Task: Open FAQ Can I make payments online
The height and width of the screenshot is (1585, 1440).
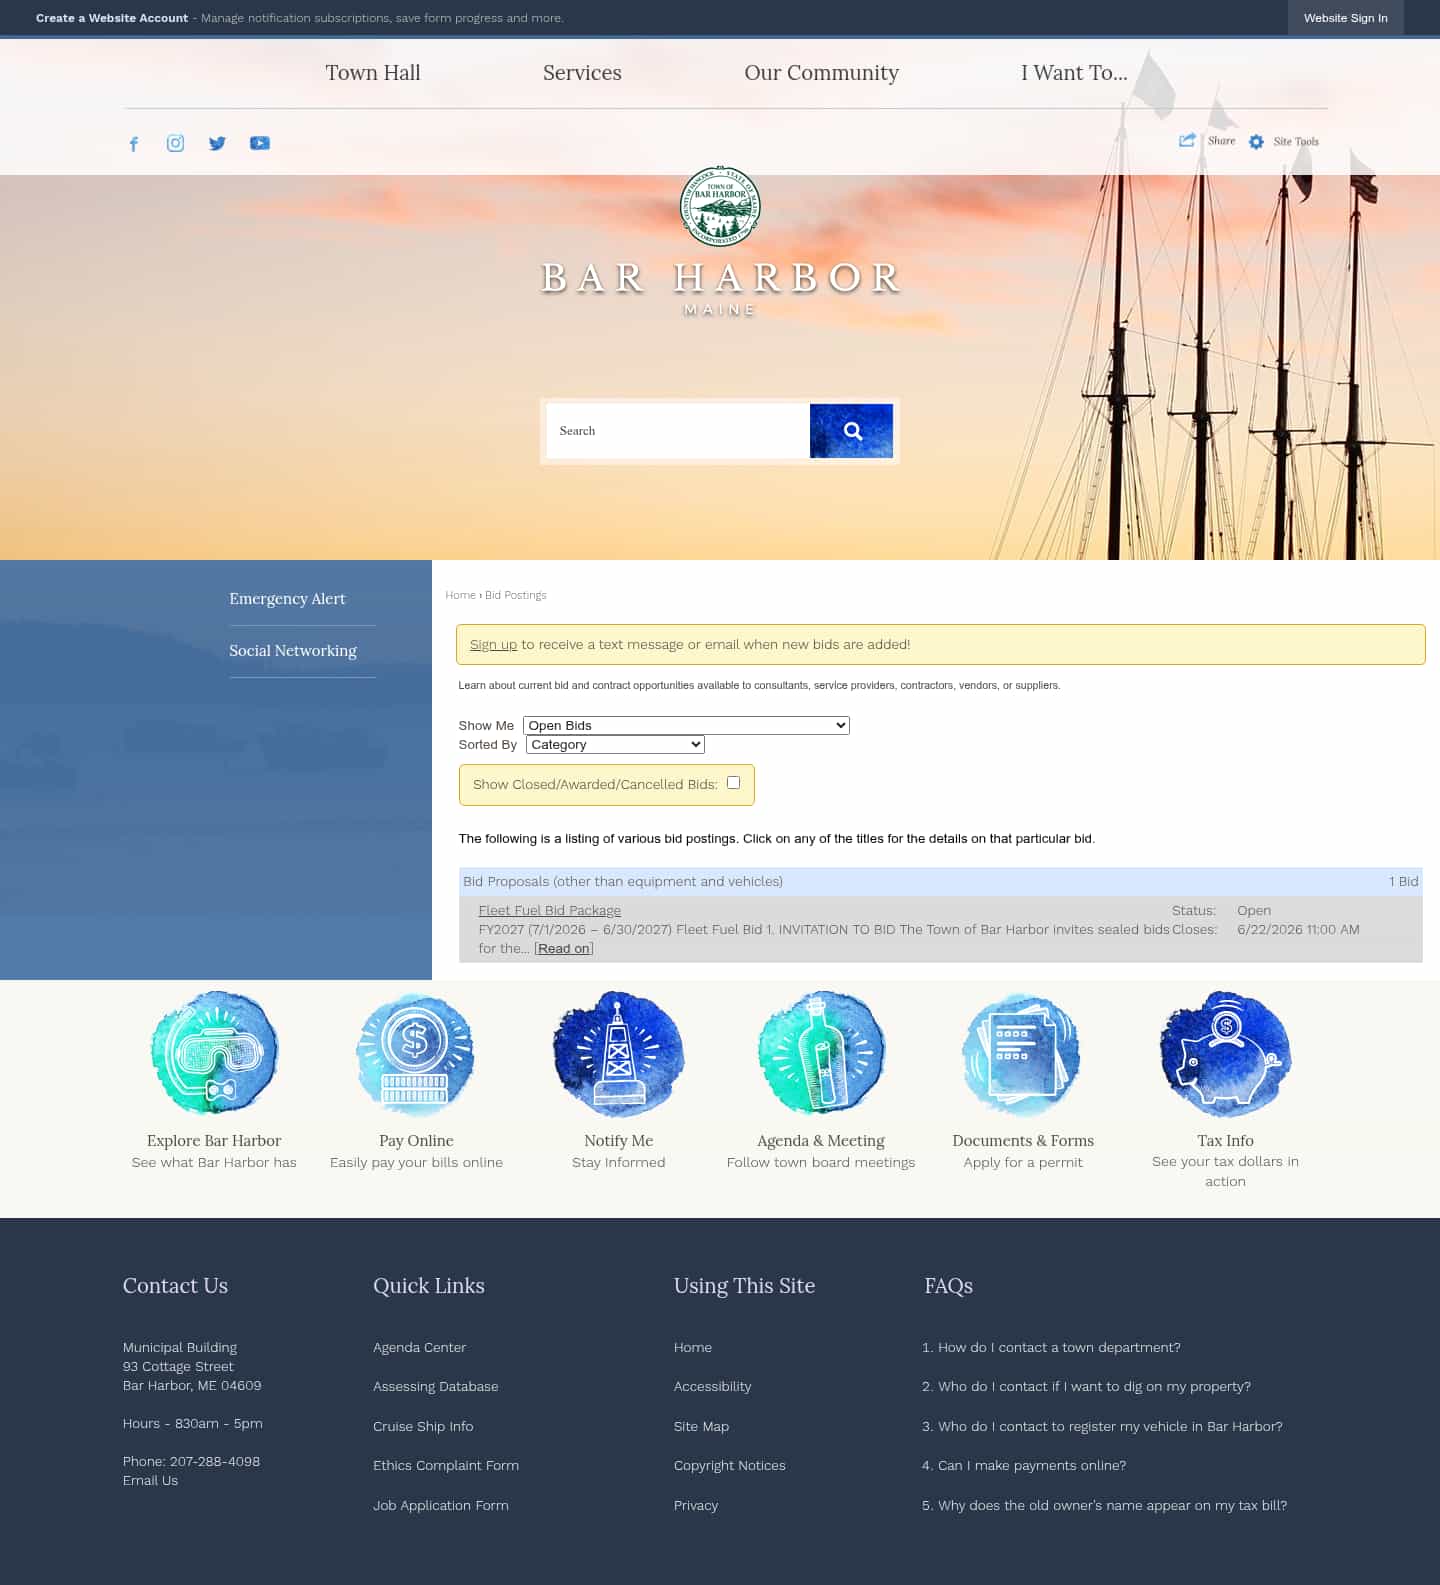Action: pyautogui.click(x=1032, y=1465)
